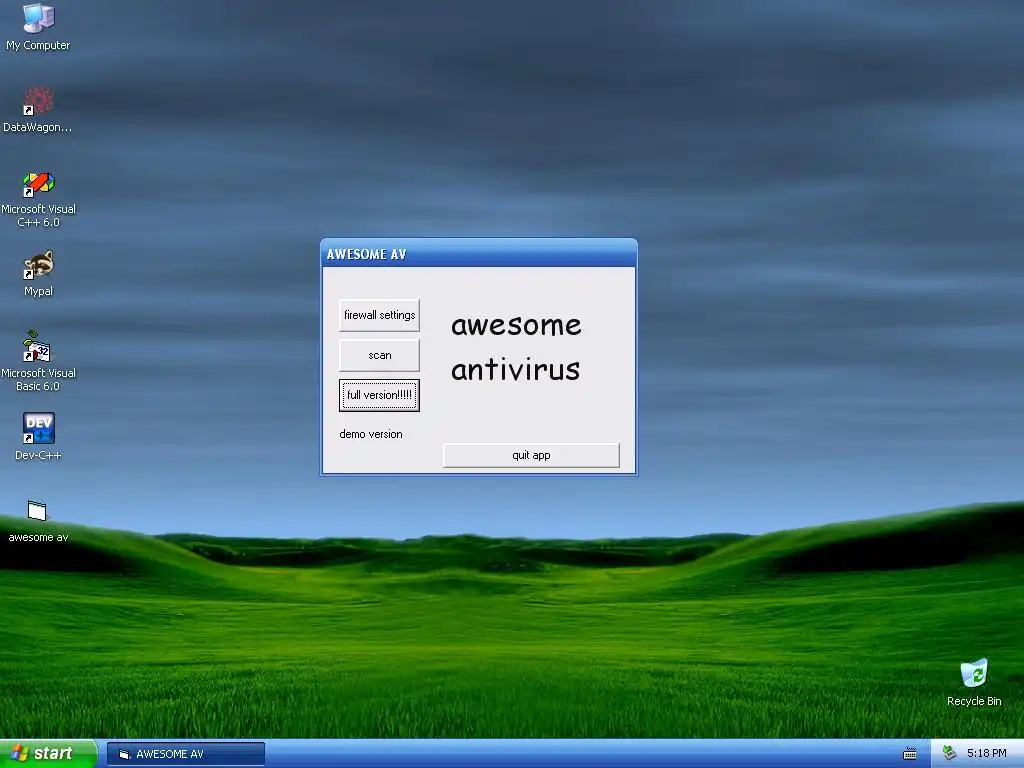Click the antivirus heading text
This screenshot has width=1024, height=768.
(x=515, y=370)
